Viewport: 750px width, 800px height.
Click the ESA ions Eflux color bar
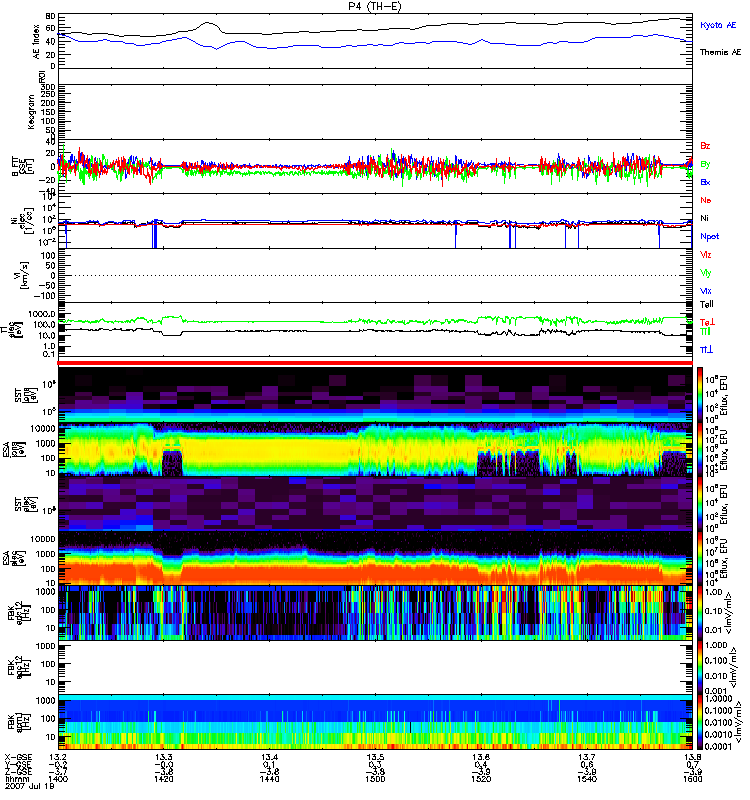[700, 449]
